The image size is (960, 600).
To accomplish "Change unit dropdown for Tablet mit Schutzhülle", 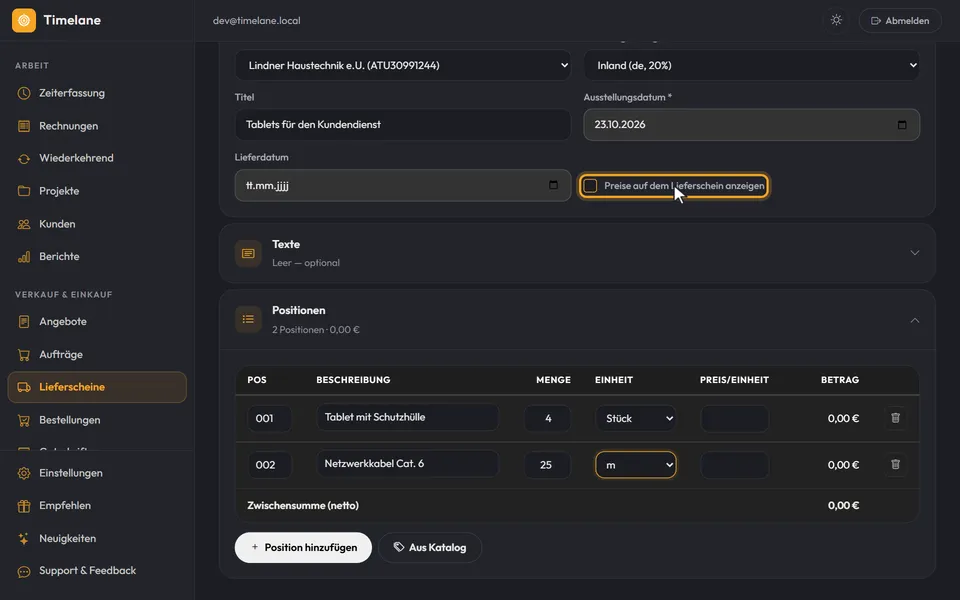I will point(636,418).
